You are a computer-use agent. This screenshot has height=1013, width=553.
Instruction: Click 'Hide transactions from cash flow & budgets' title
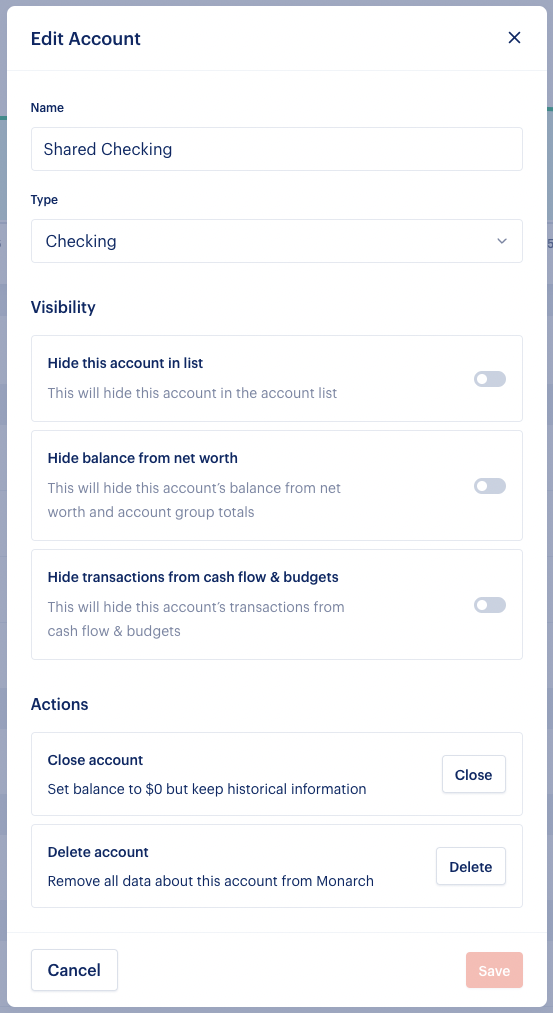(193, 577)
